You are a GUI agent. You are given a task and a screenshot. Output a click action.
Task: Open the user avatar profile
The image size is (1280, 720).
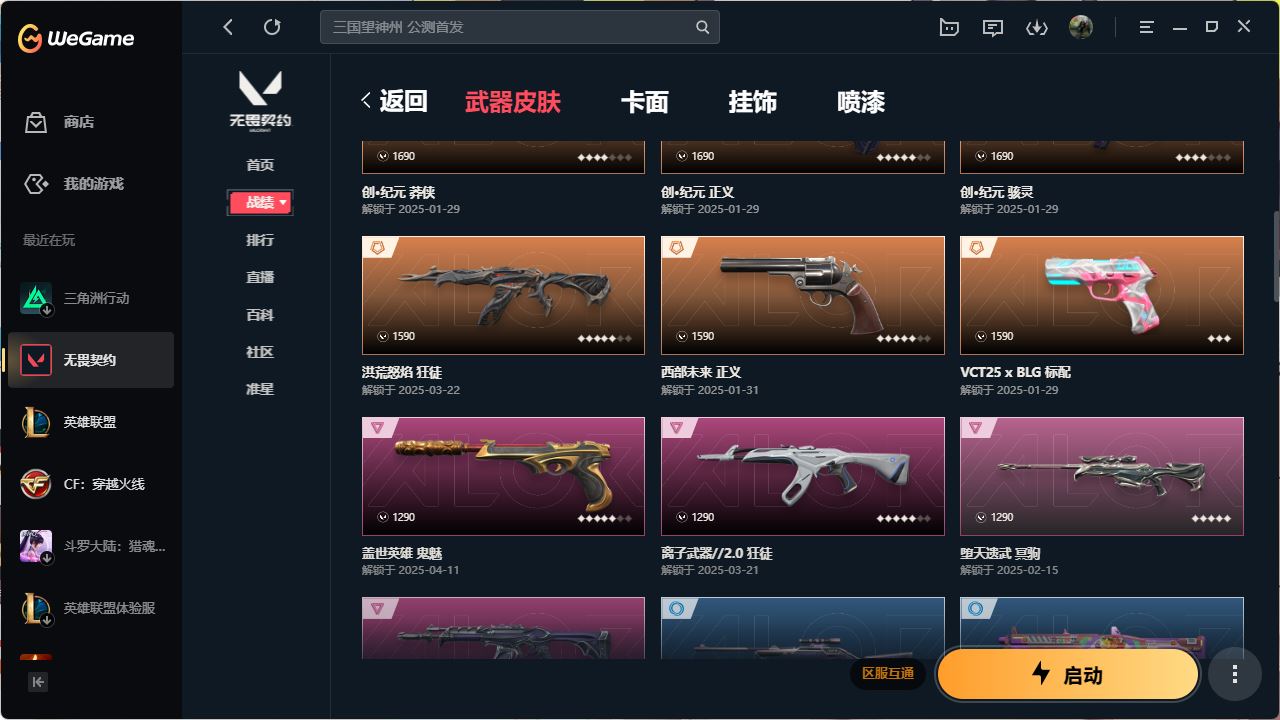click(1081, 27)
